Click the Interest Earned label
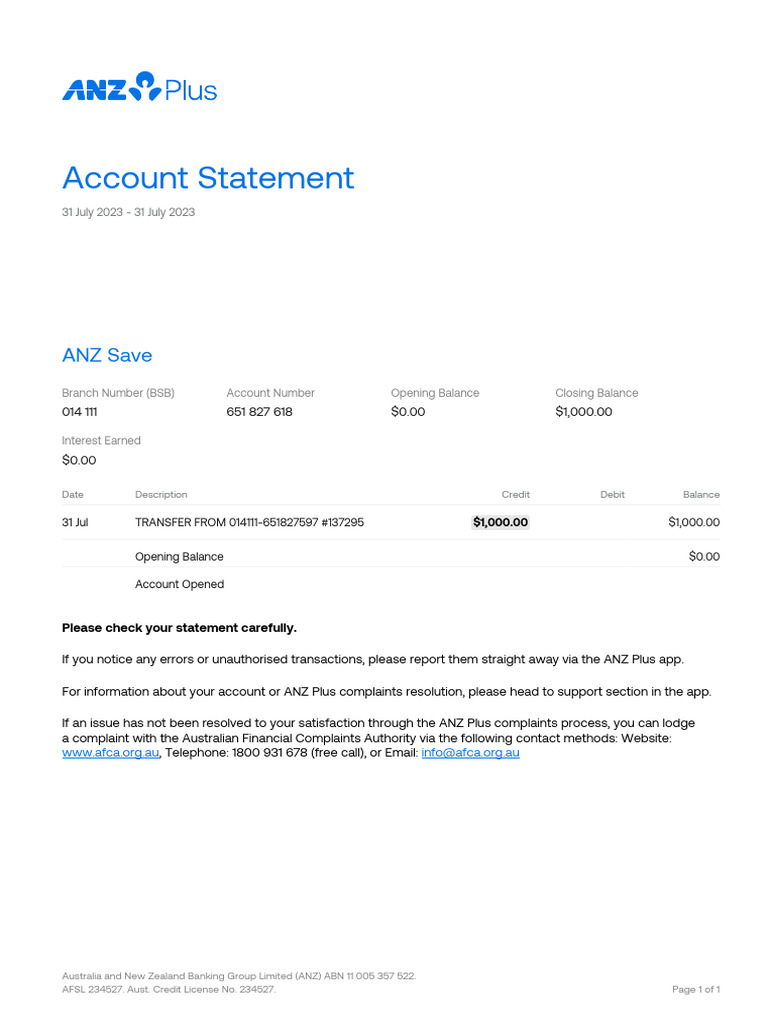Image resolution: width=768 pixels, height=1024 pixels. 101,440
